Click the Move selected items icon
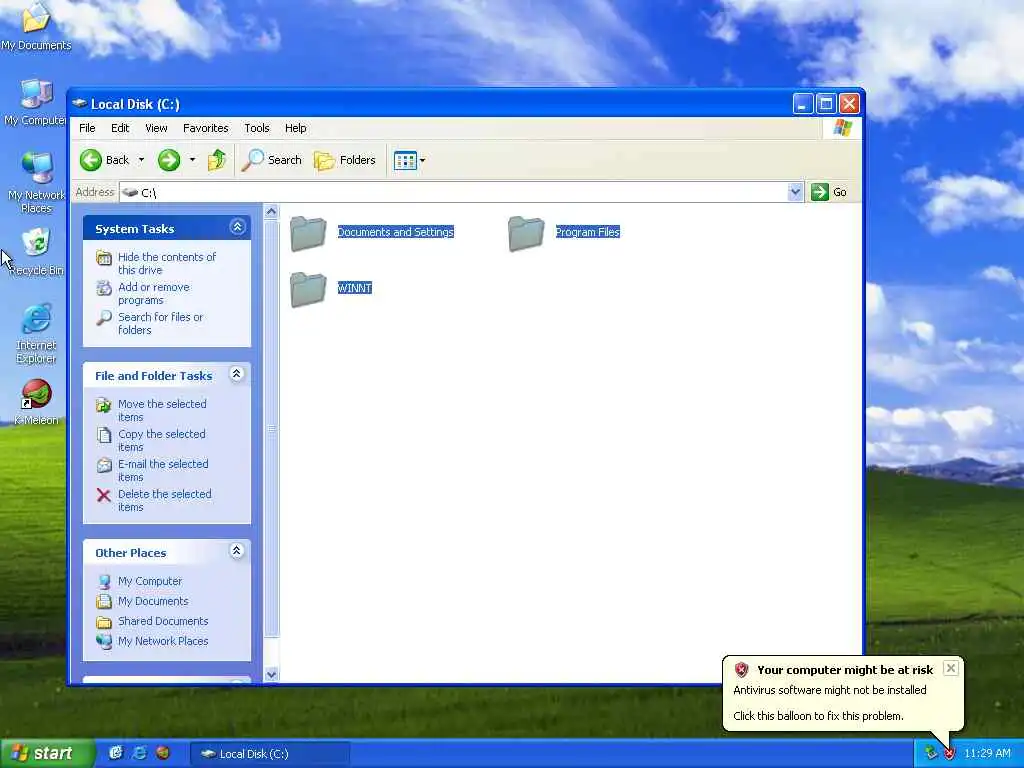 point(103,405)
